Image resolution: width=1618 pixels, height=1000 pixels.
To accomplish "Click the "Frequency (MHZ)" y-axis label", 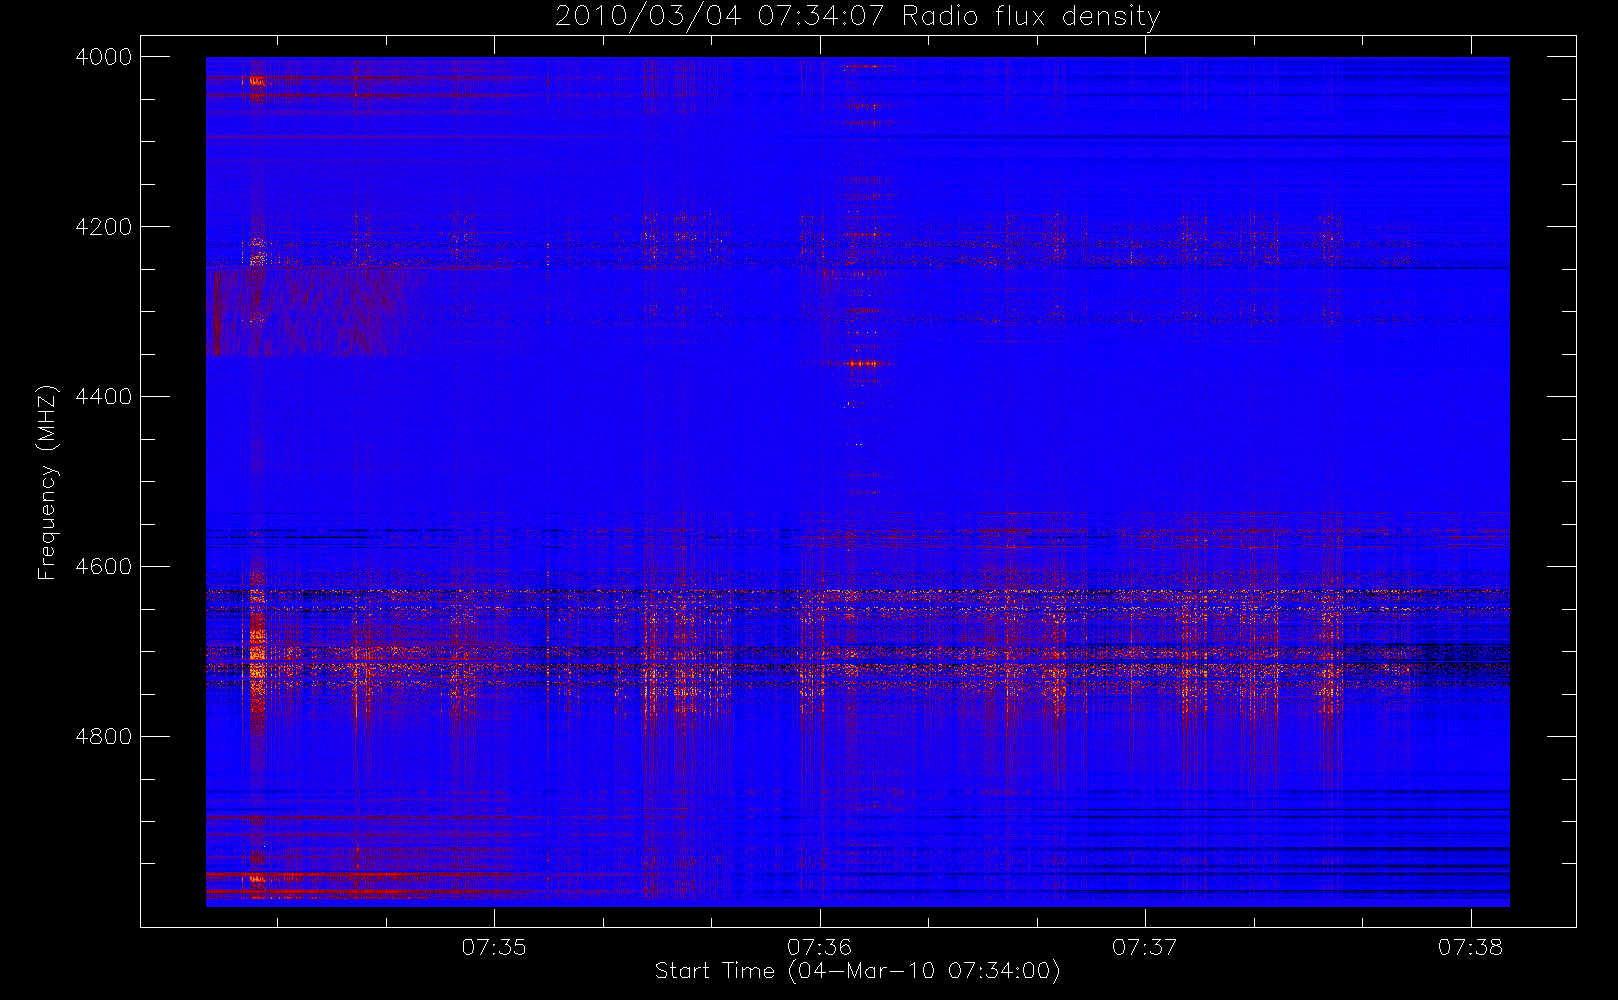I will click(x=47, y=482).
